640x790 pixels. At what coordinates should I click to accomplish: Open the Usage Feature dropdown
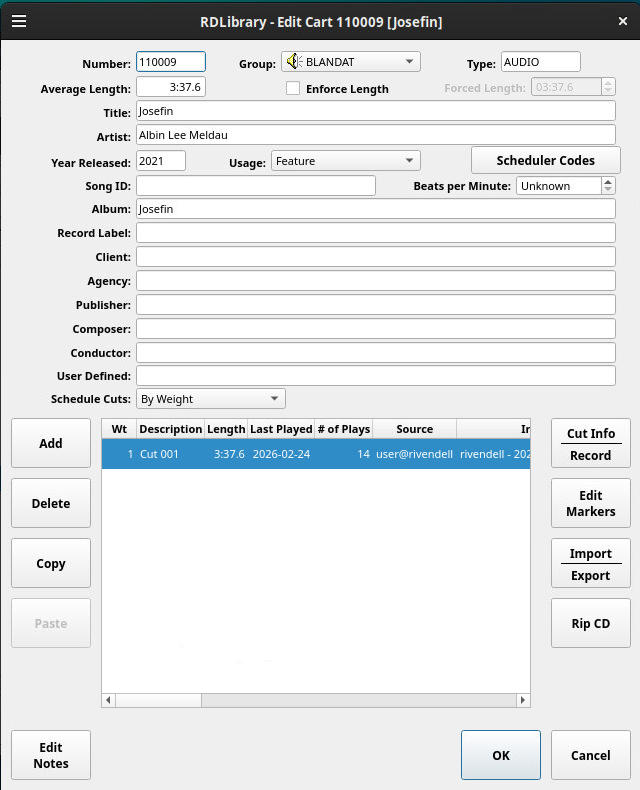[346, 161]
